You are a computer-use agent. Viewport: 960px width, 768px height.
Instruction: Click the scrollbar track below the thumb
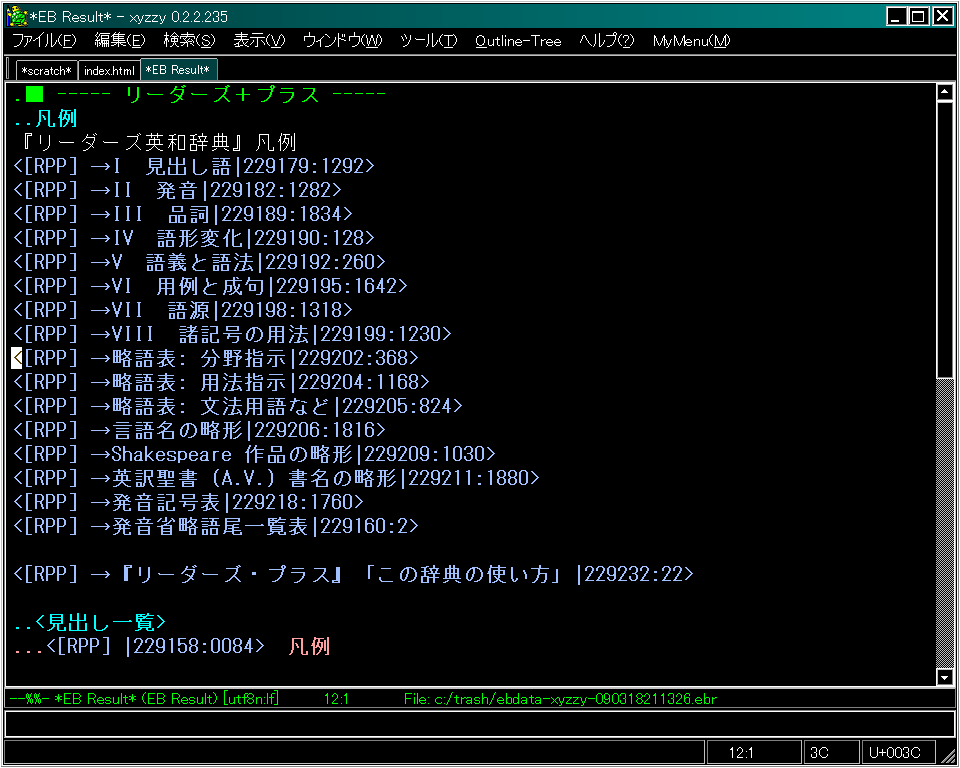tap(945, 523)
